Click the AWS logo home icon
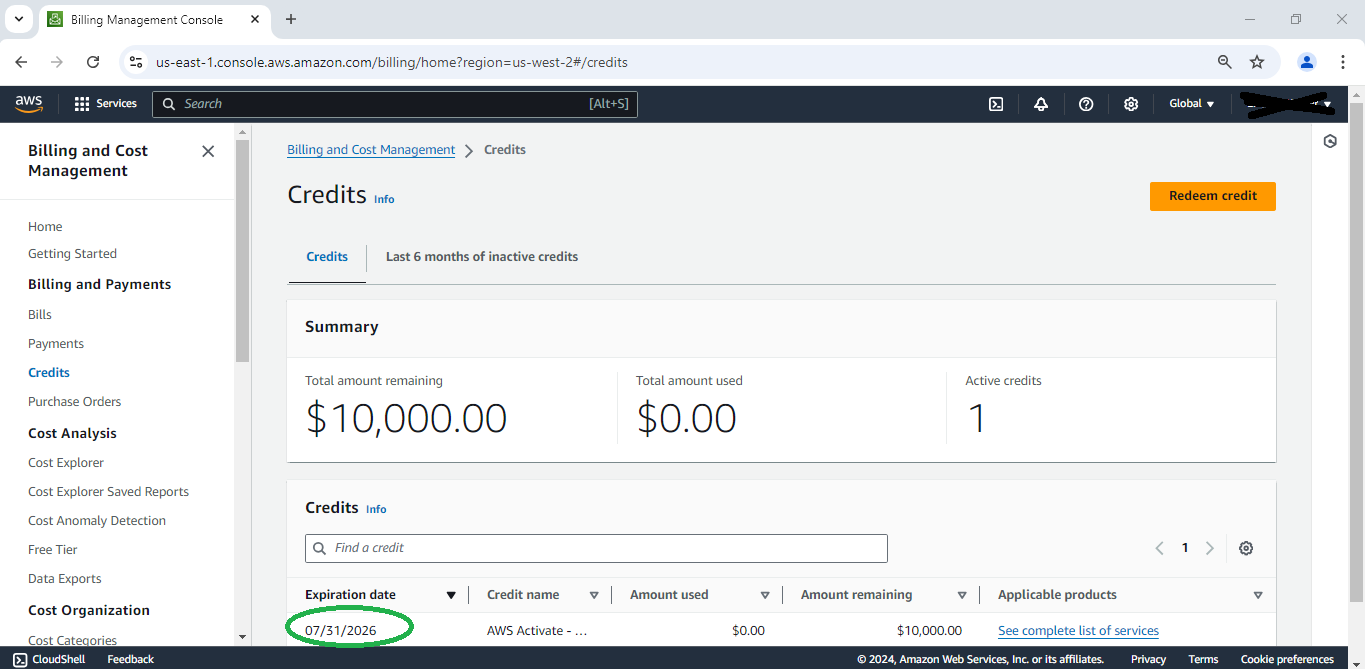The height and width of the screenshot is (669, 1365). tap(29, 103)
